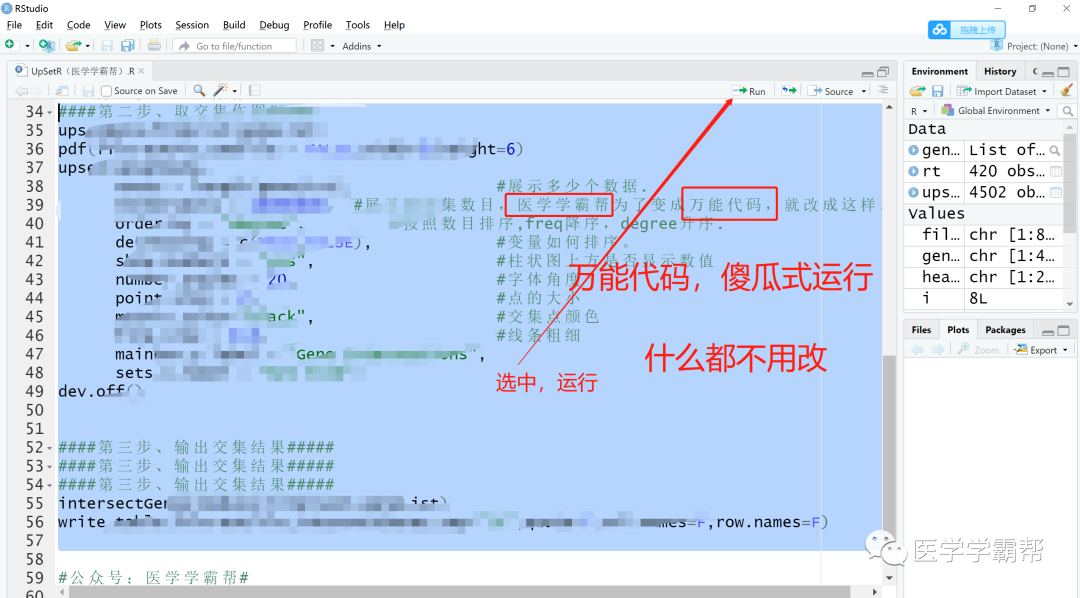Screen dimensions: 1080x598
Task: Click the Find/Replace magnifier icon
Action: tap(199, 90)
